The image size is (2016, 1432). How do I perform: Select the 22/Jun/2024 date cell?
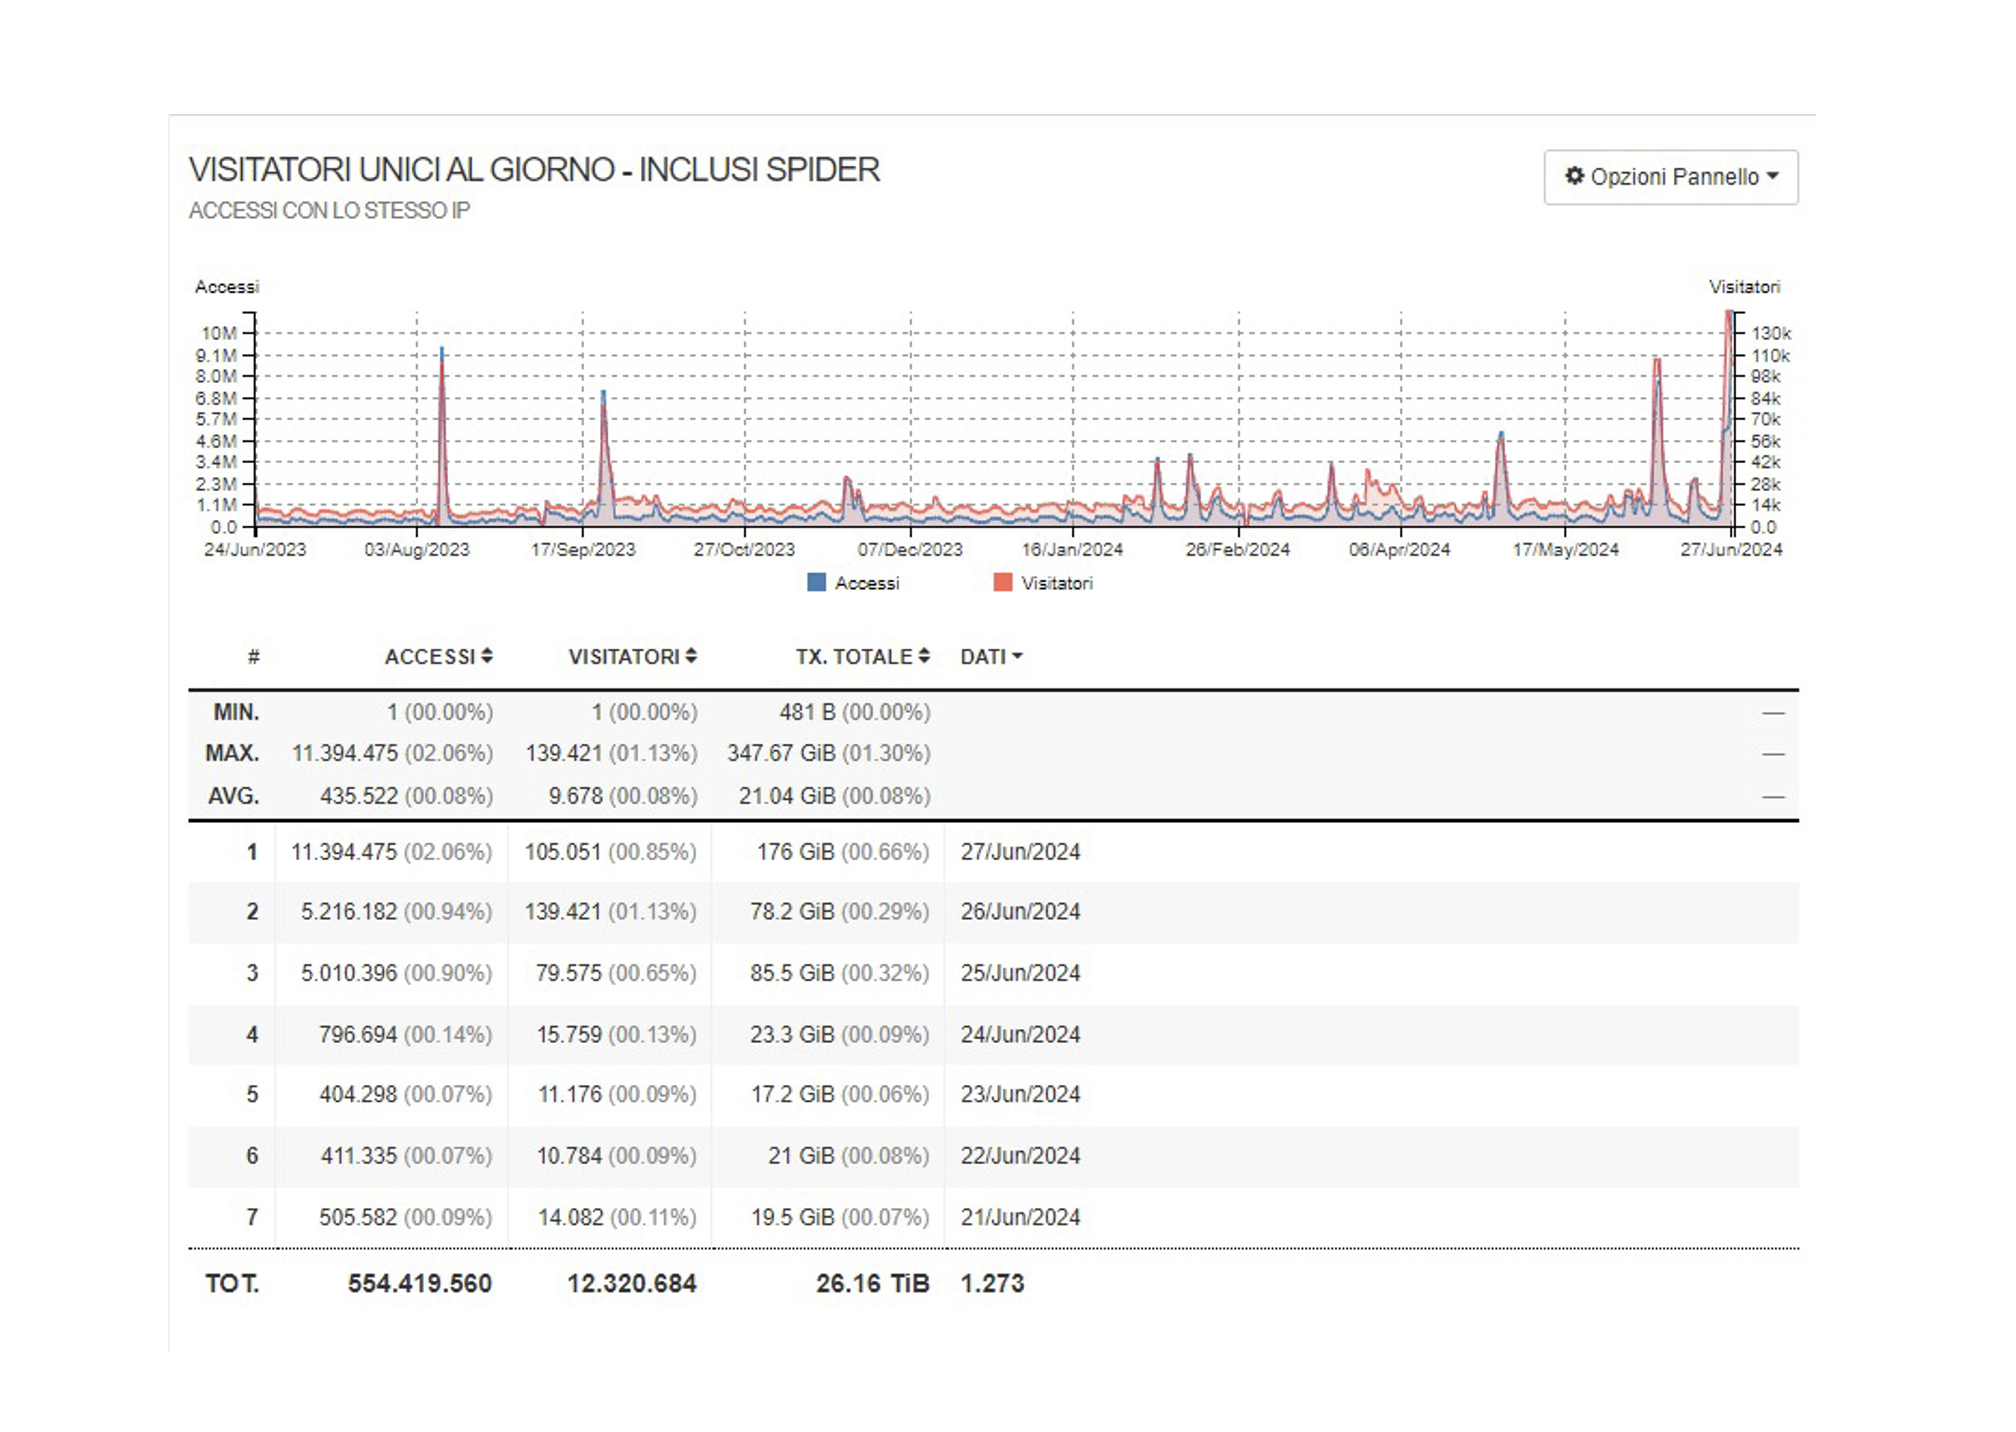tap(1020, 1156)
